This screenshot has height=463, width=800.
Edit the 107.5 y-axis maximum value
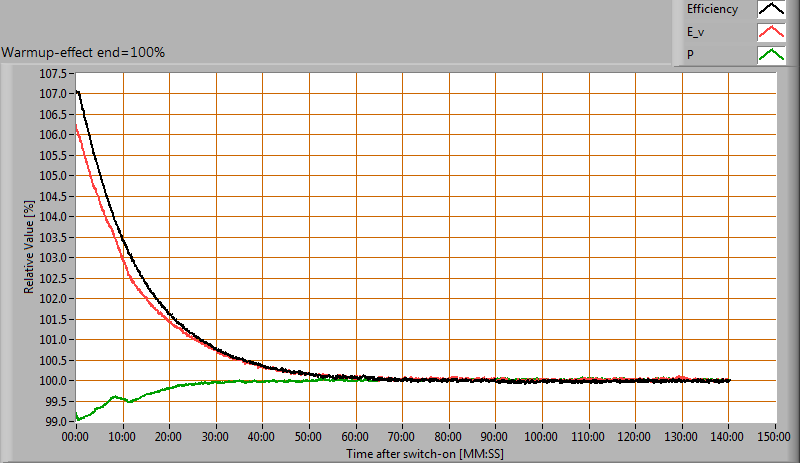point(54,74)
